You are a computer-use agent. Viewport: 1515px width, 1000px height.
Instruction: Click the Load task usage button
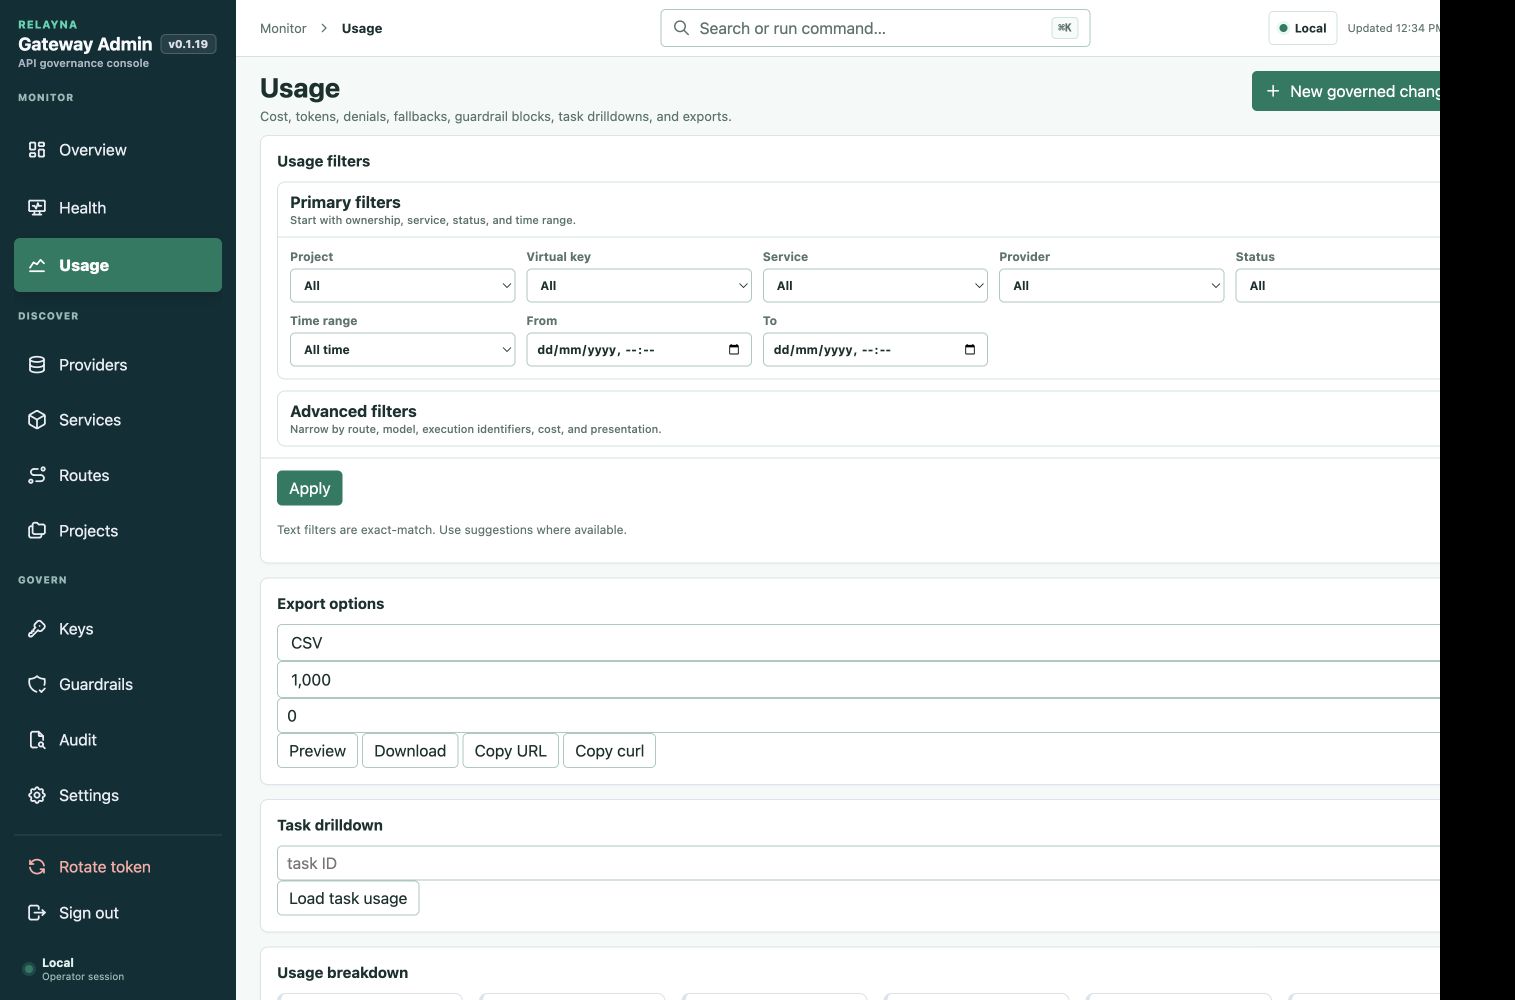[x=348, y=899]
